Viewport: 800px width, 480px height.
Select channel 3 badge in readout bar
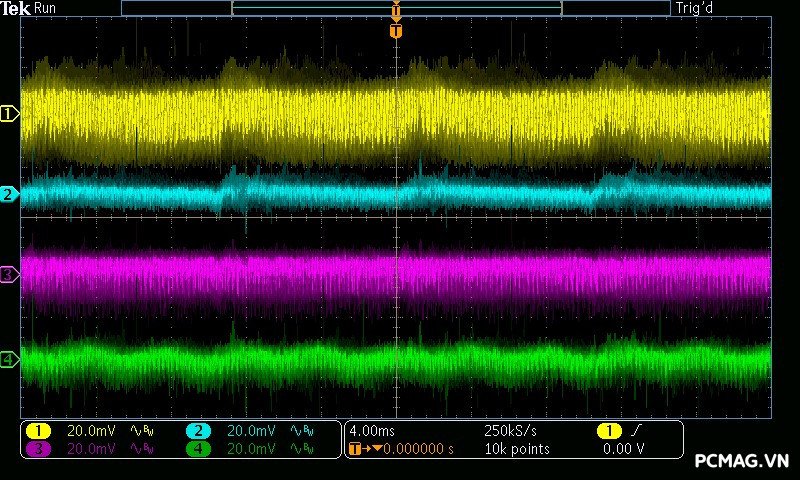point(38,449)
